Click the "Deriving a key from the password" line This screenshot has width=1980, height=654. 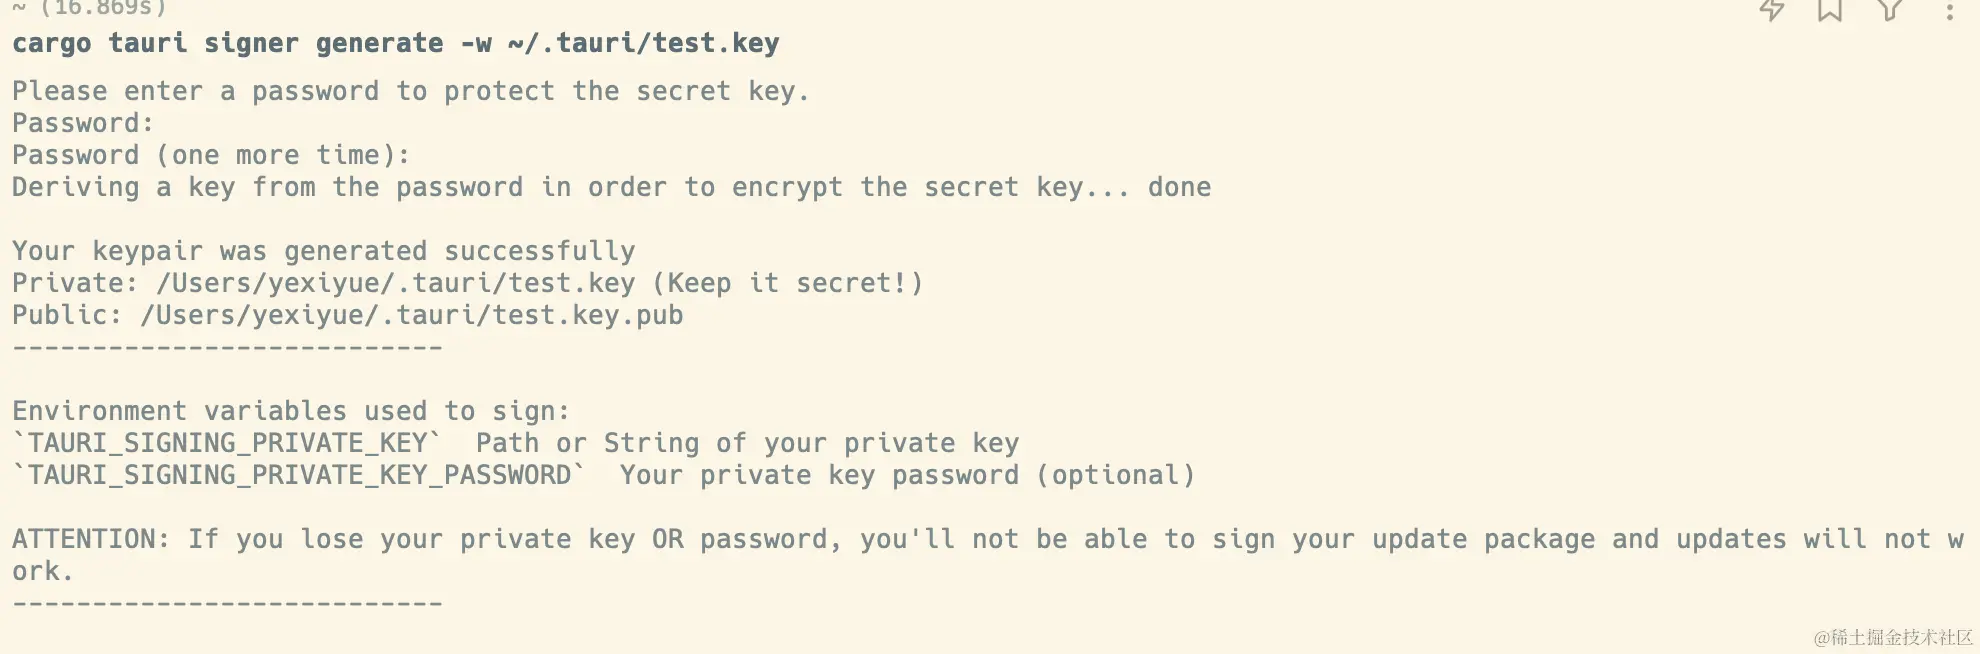point(611,187)
